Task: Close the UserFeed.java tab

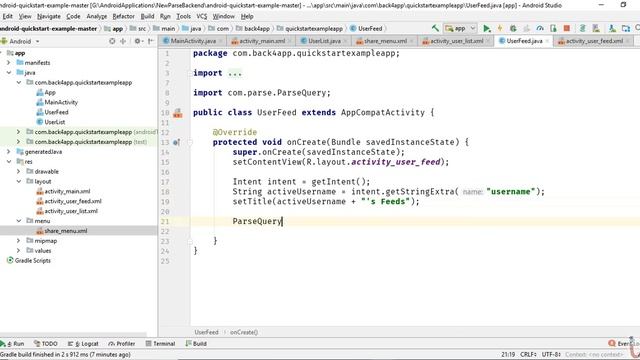Action: [x=547, y=41]
